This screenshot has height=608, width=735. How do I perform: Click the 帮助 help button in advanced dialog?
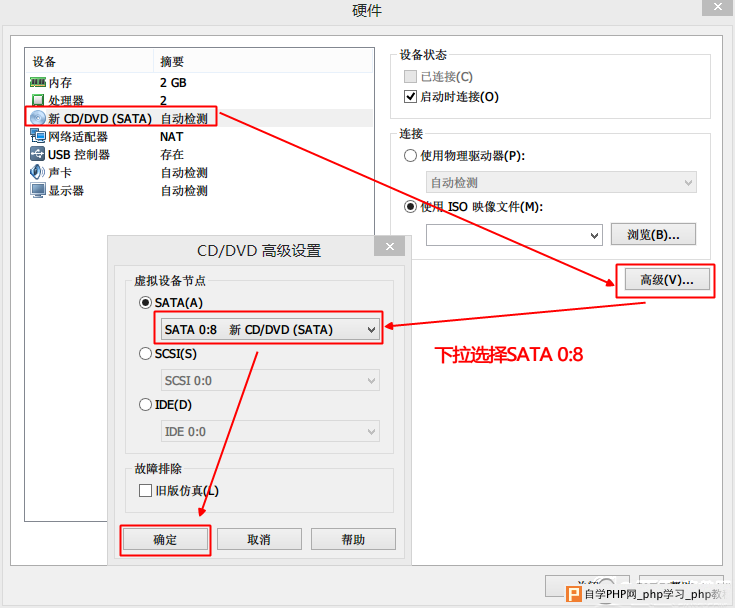(x=353, y=540)
